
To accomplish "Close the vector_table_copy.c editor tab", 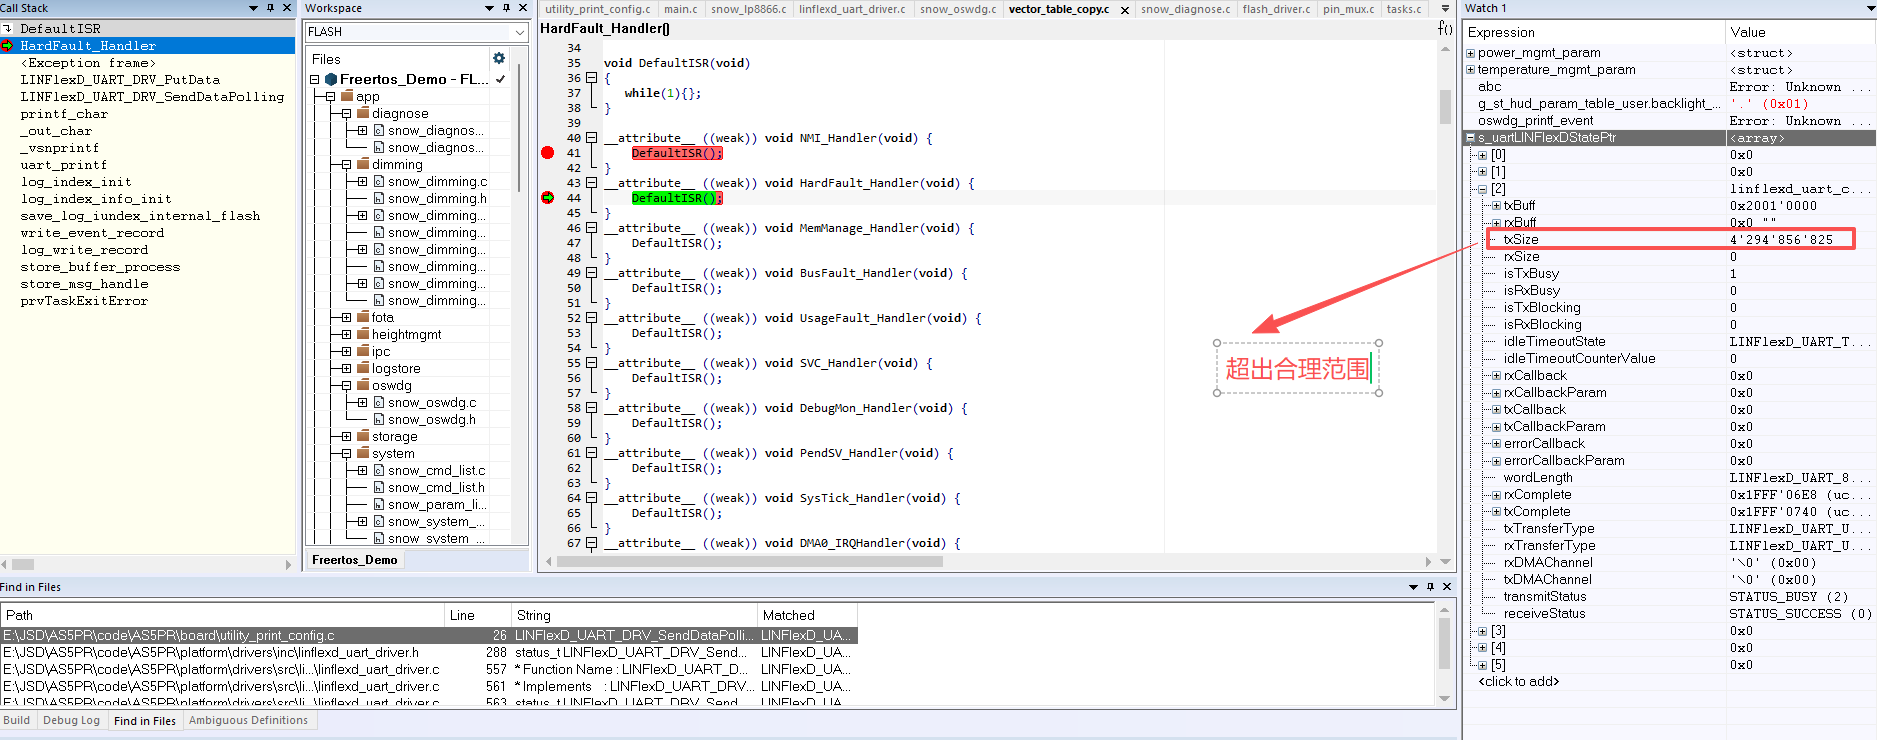I will click(x=1124, y=10).
